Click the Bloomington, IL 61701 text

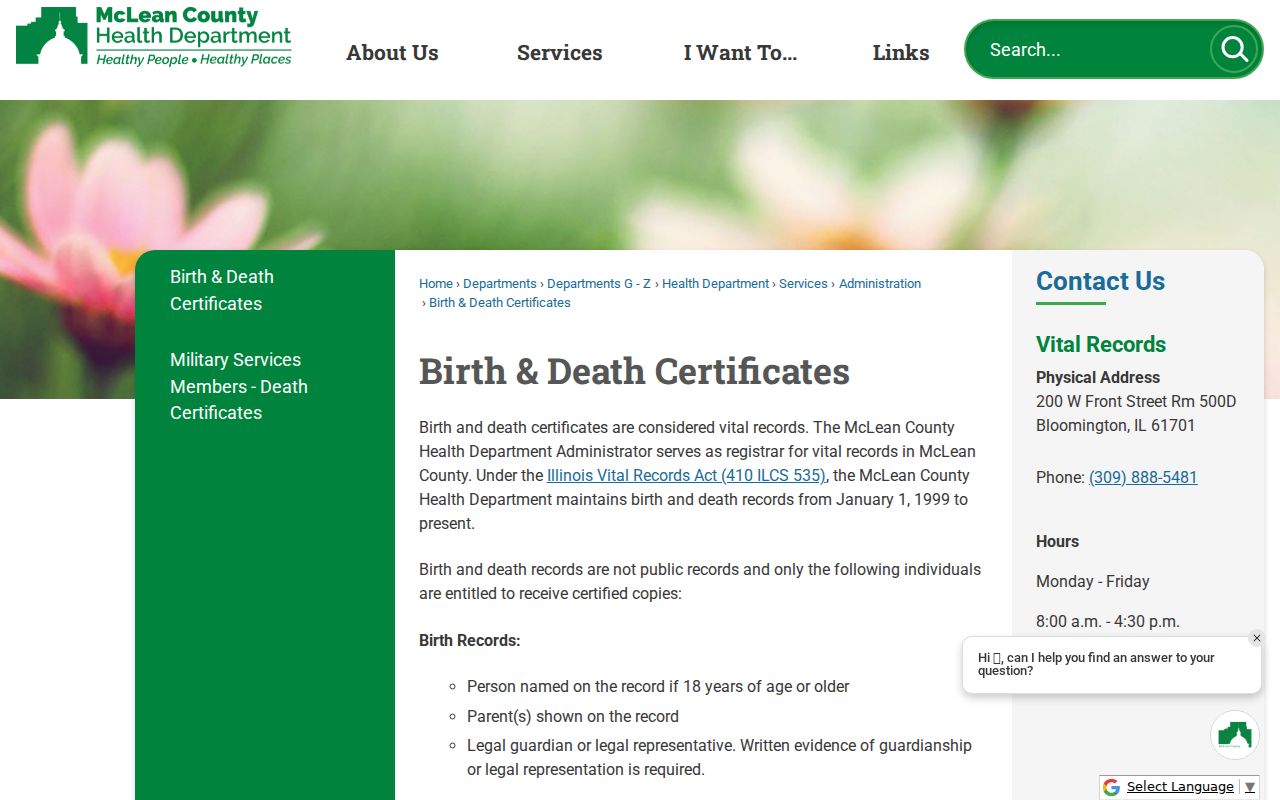point(1116,425)
